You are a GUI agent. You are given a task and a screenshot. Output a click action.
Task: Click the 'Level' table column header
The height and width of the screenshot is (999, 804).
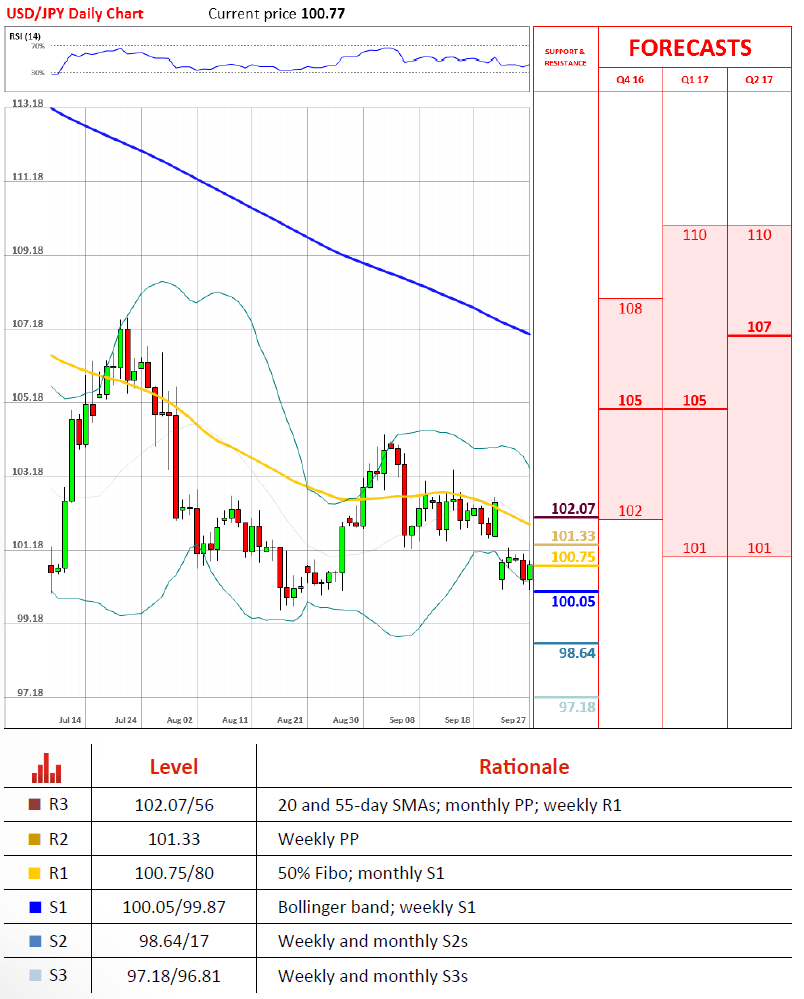tap(174, 767)
